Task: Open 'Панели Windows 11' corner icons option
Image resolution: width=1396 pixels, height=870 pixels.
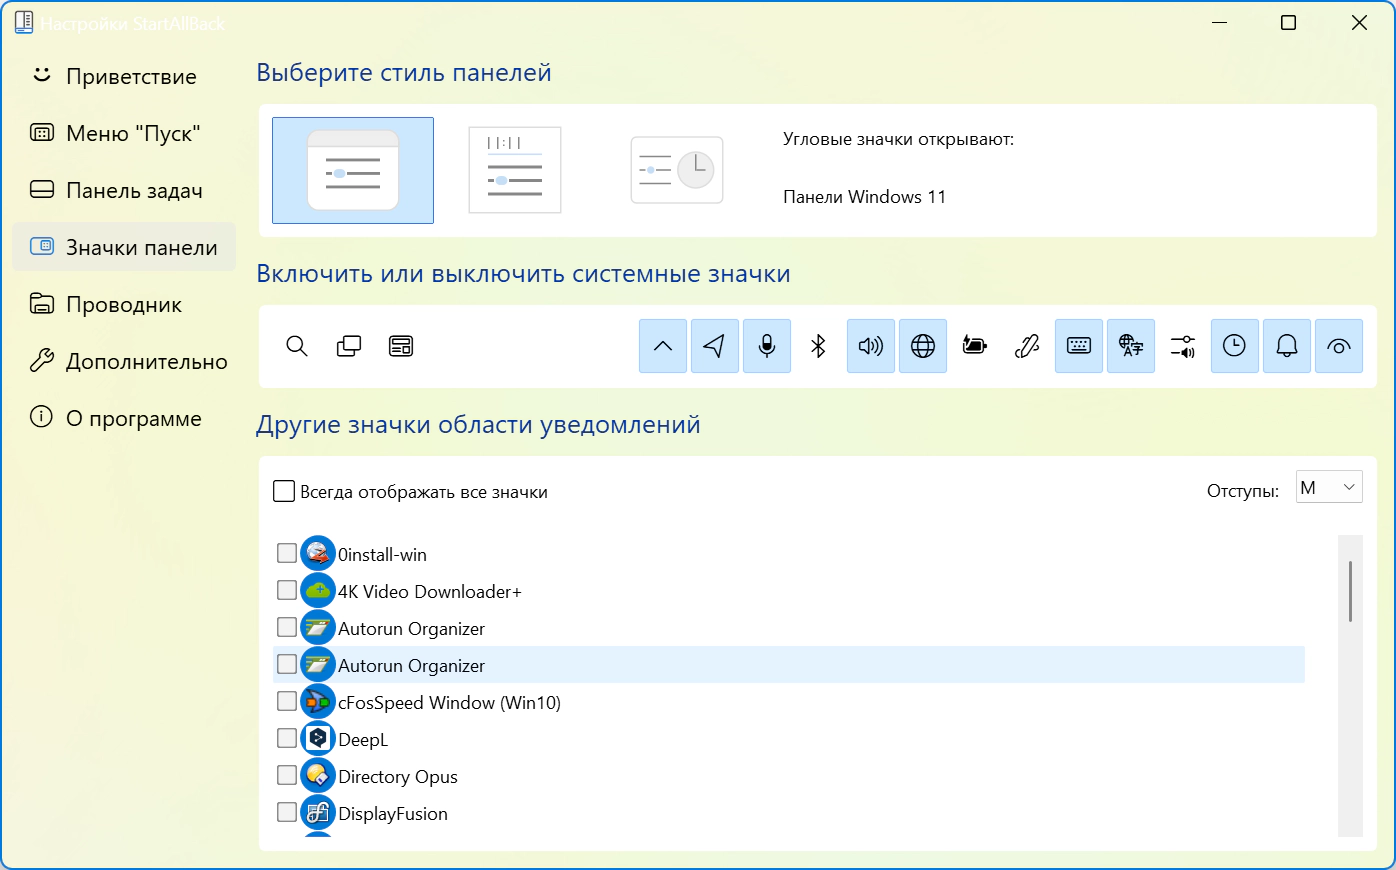Action: pyautogui.click(x=864, y=197)
